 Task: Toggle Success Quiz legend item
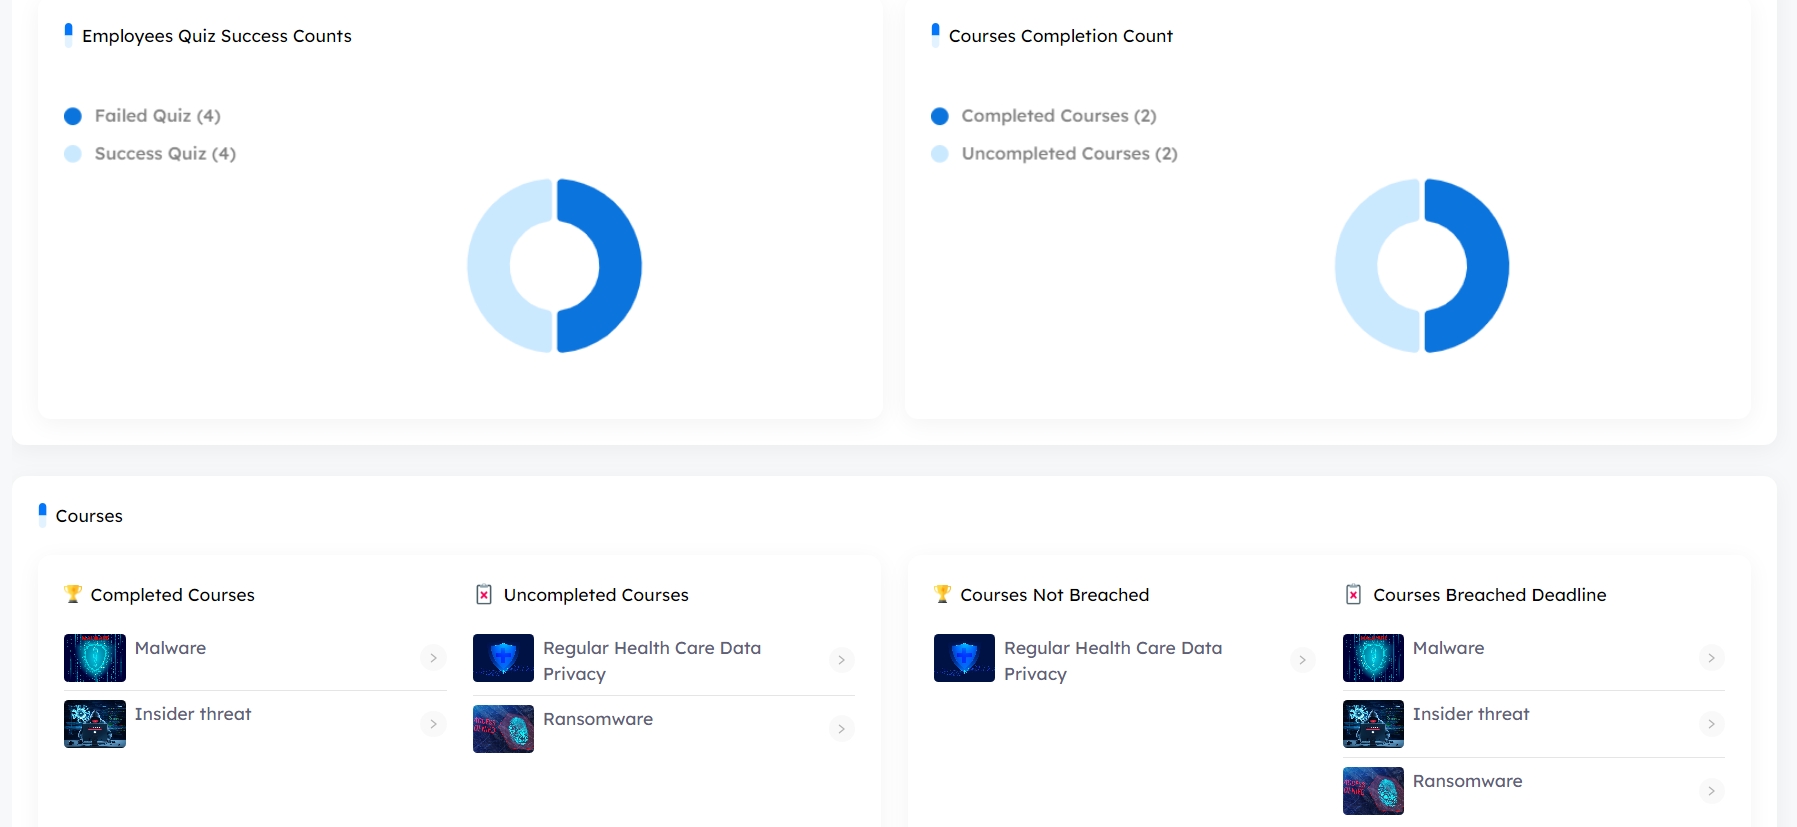(x=150, y=154)
